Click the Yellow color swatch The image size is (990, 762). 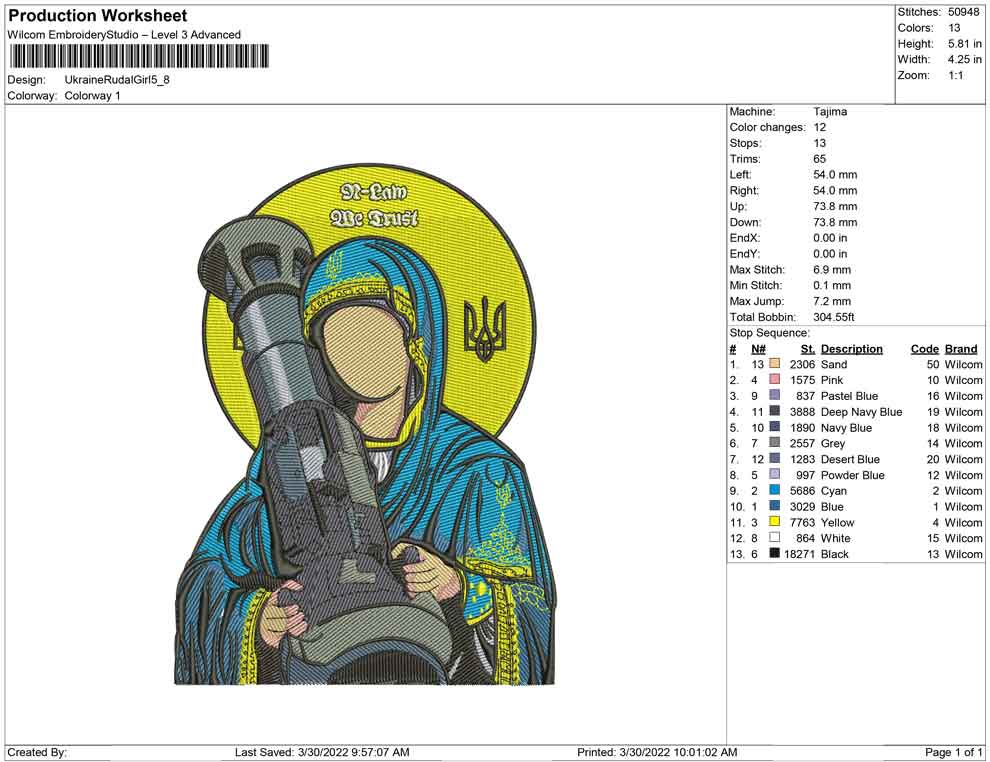tap(775, 521)
